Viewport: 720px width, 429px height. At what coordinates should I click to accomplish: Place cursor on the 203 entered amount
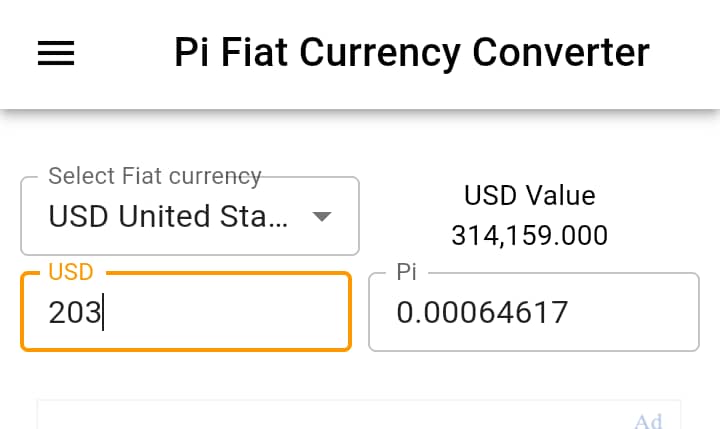pos(75,313)
